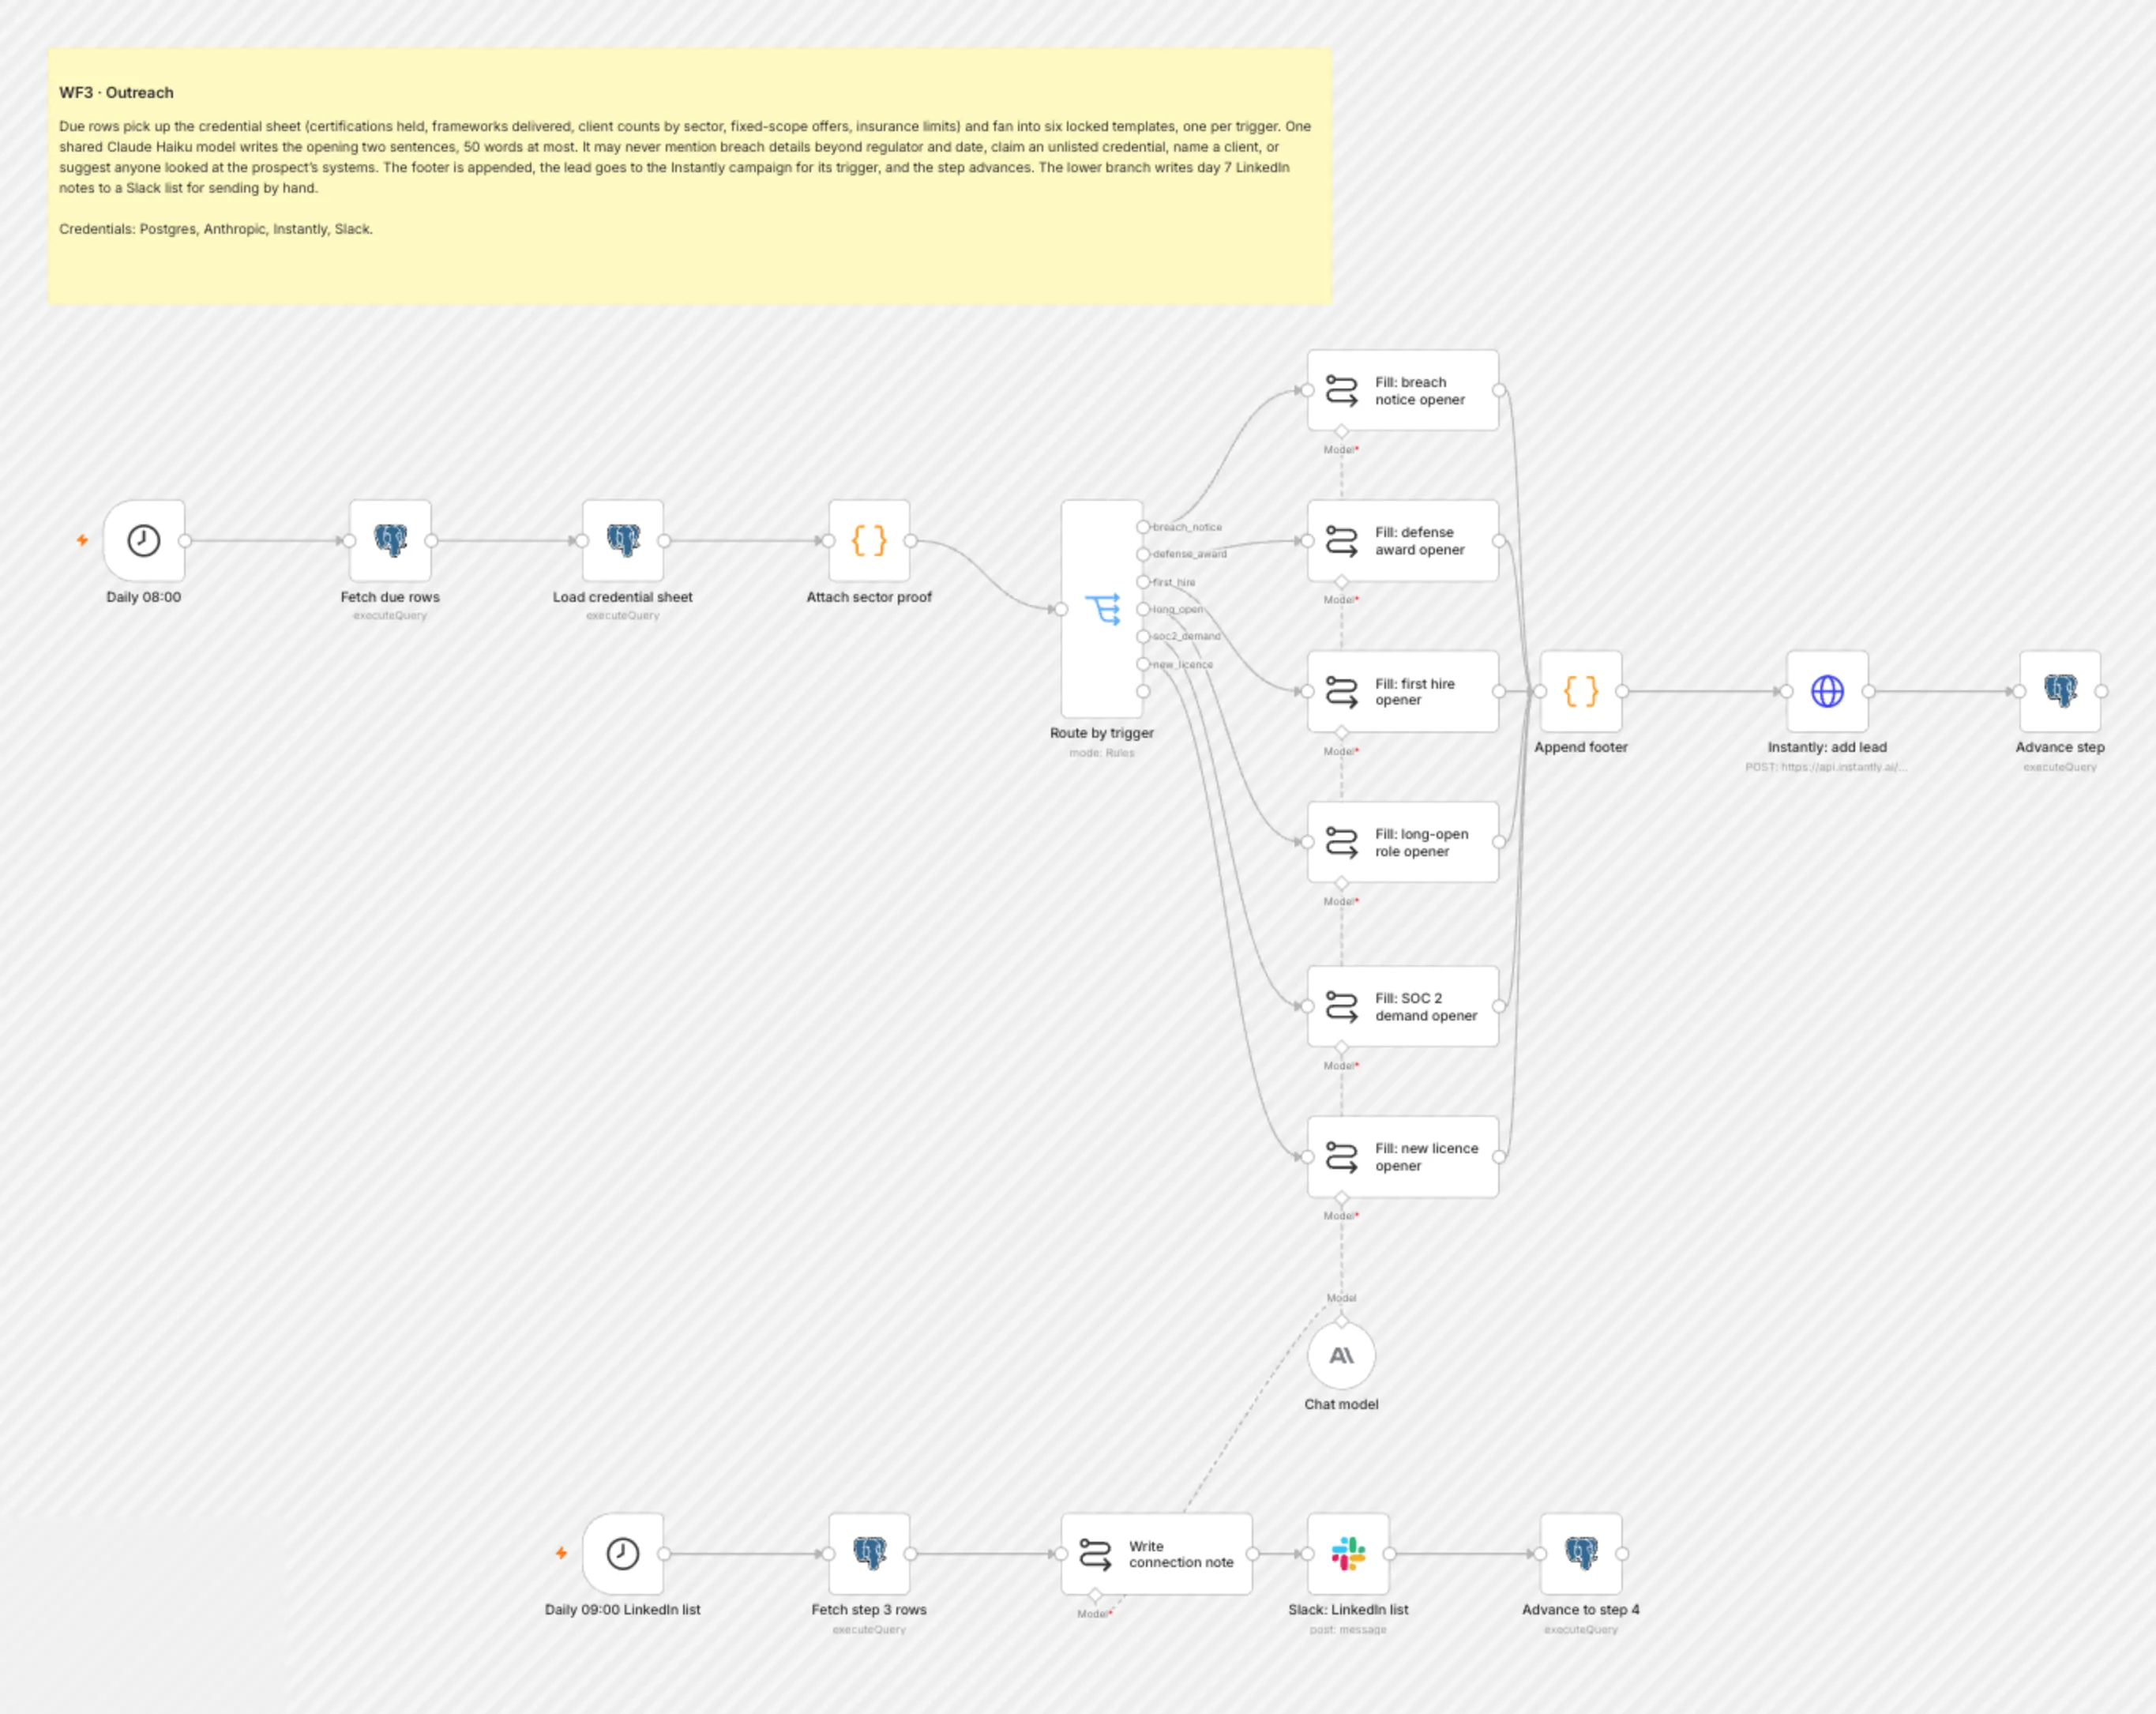Screen dimensions: 2156x1714
Task: Click the long_open output of Route by trigger
Action: 1143,608
